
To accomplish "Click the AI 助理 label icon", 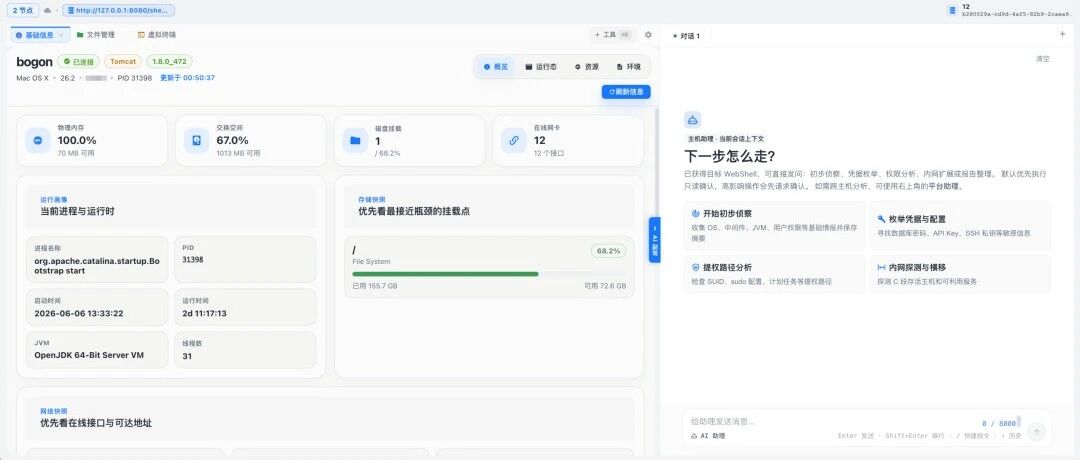I will coord(694,436).
